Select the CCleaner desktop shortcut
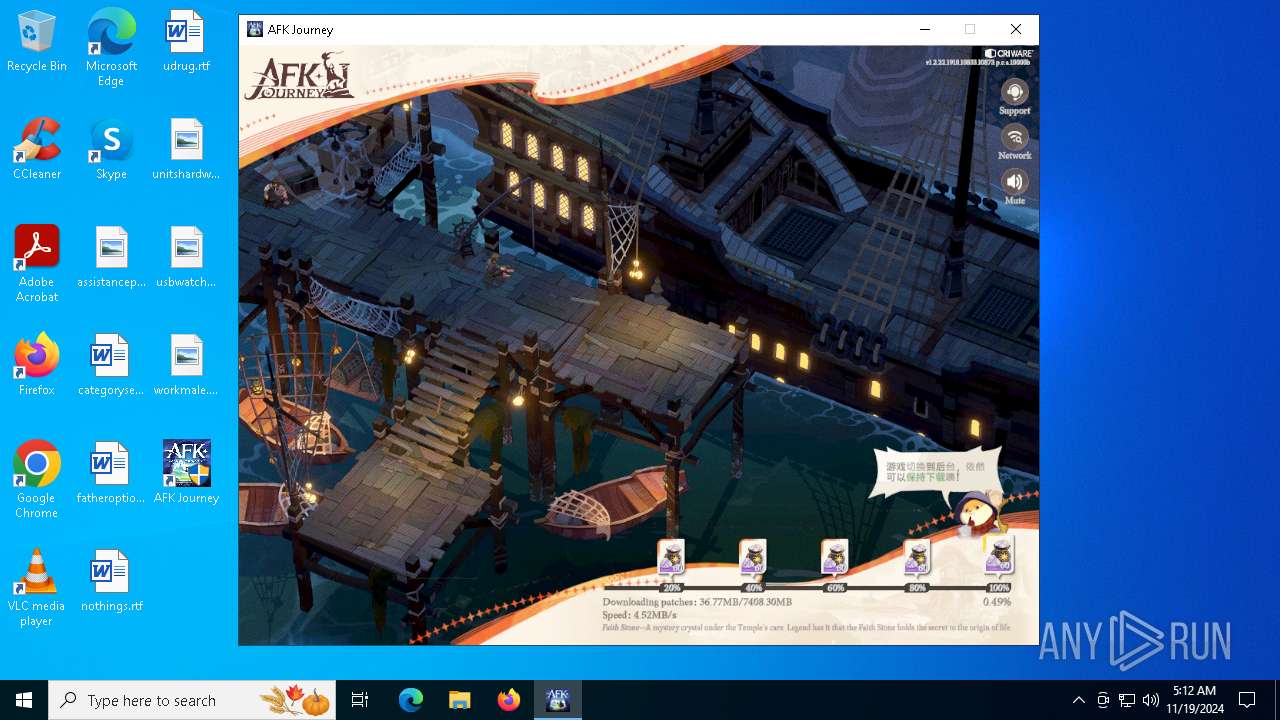This screenshot has width=1280, height=720. tap(37, 150)
